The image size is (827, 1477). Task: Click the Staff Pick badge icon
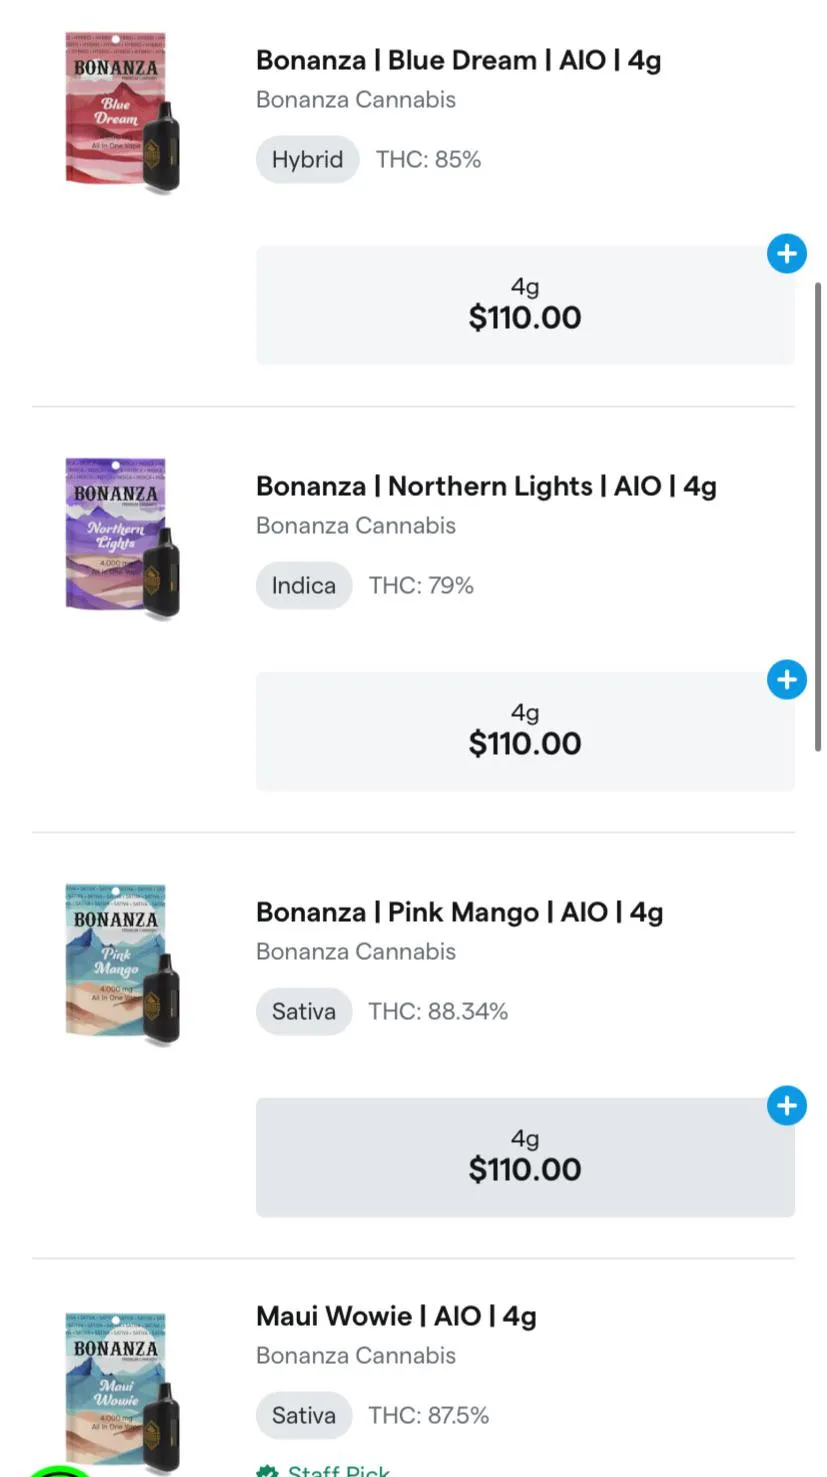(266, 1471)
